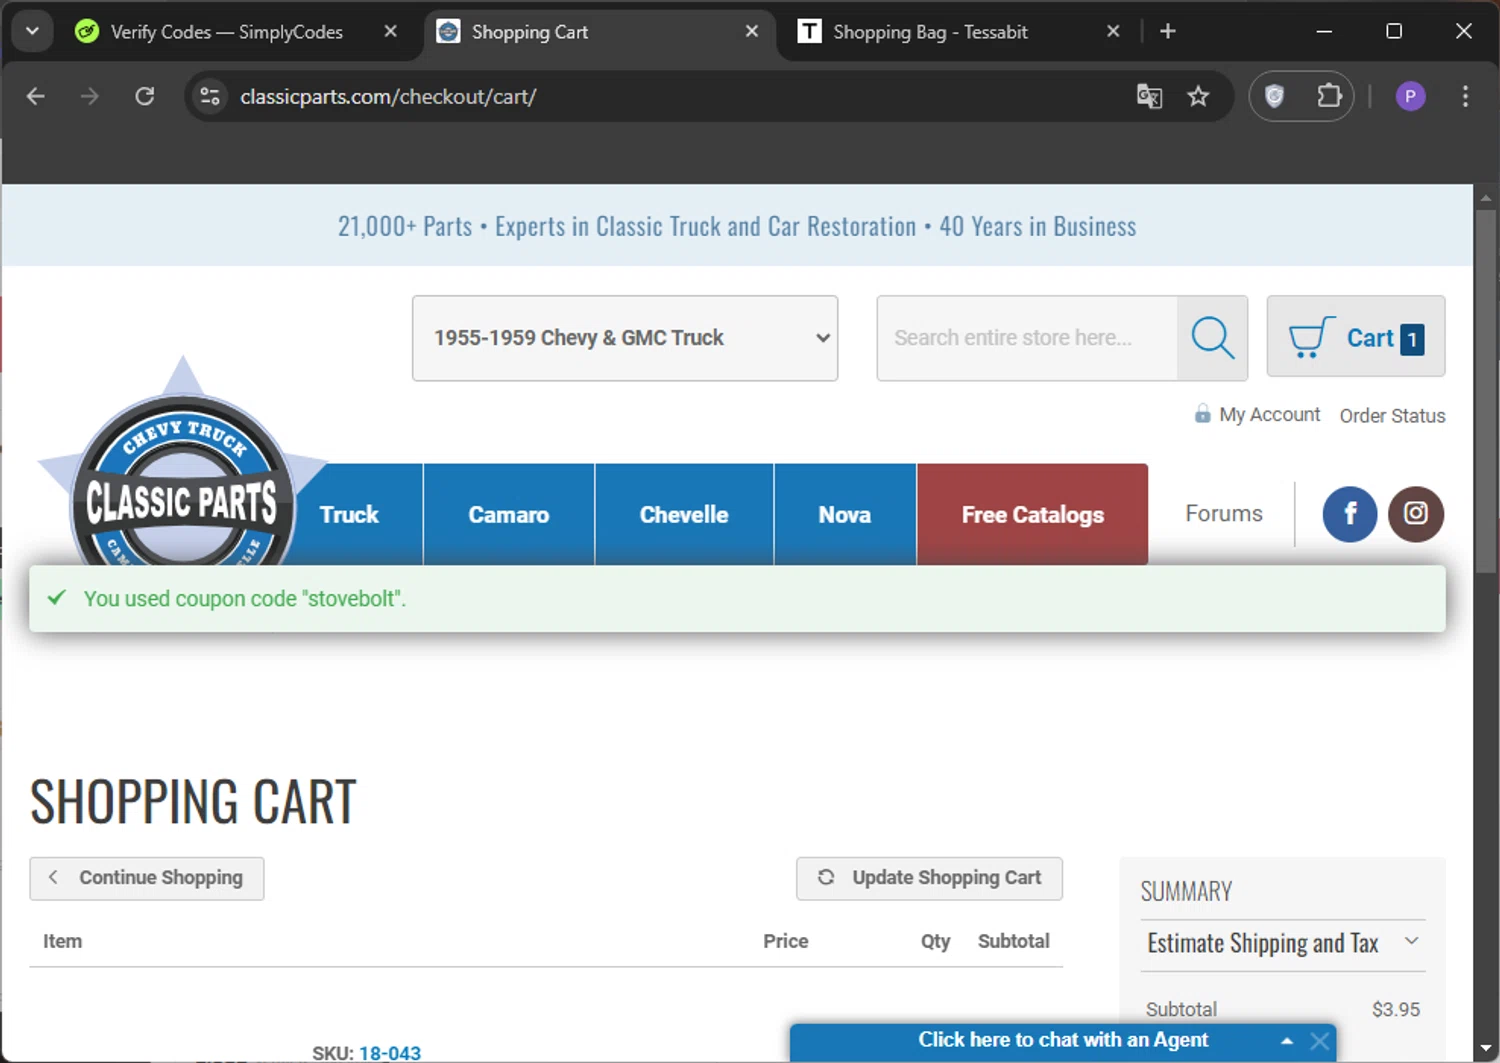
Task: Click Update Shopping Cart button
Action: pos(929,878)
